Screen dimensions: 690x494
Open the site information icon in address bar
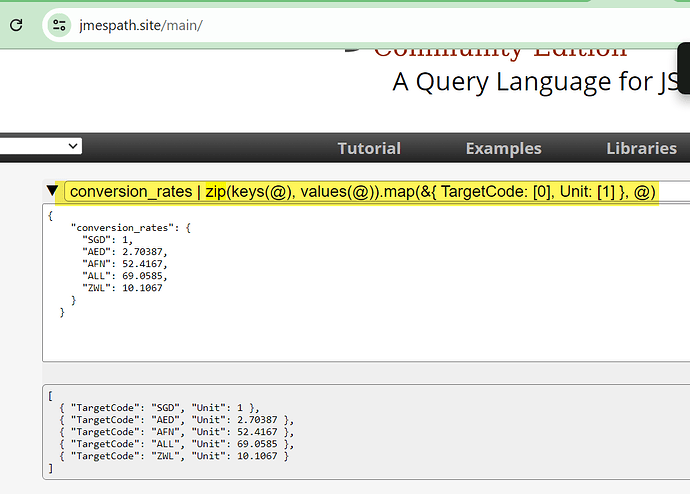point(59,25)
